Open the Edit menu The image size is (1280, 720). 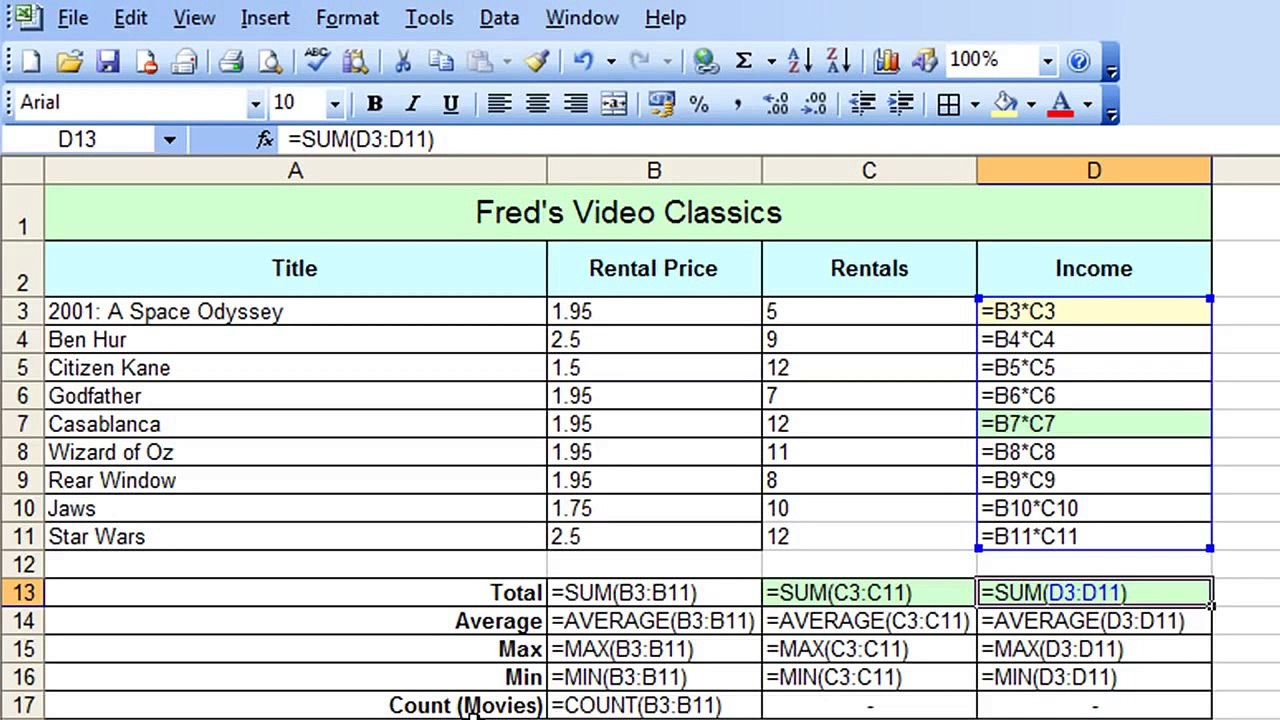click(130, 18)
